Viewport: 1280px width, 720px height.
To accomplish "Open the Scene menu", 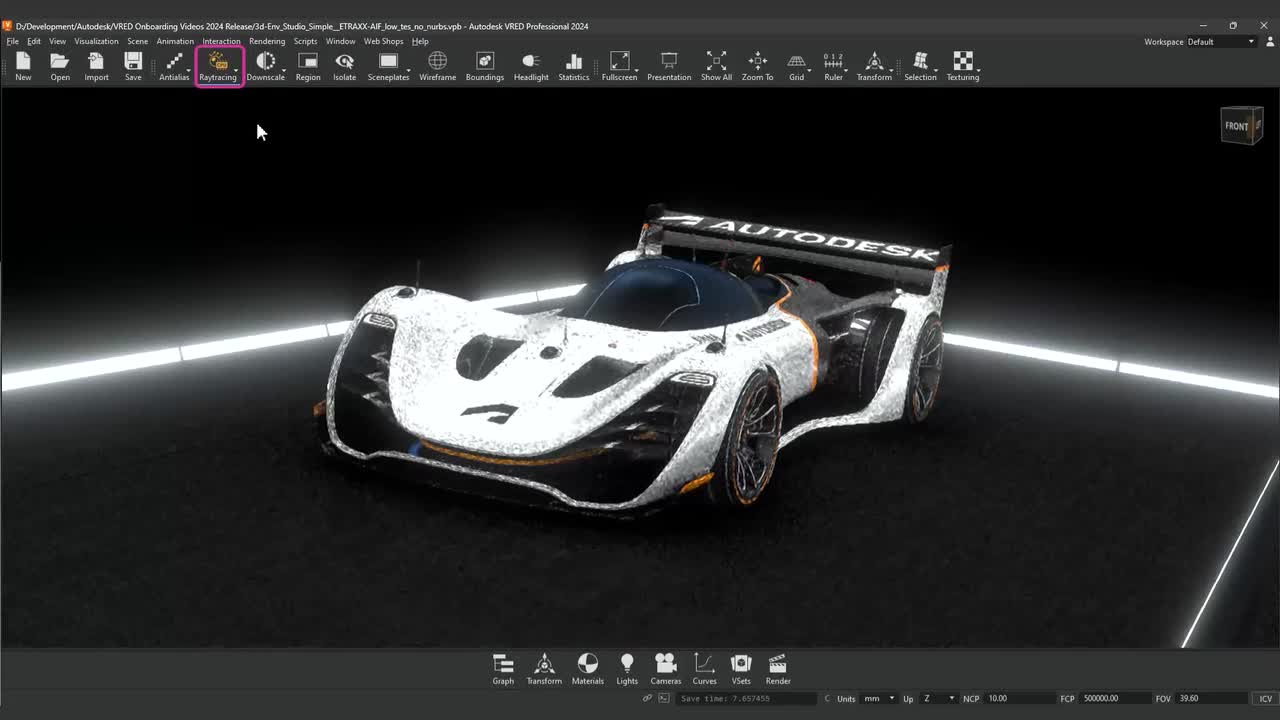I will click(x=137, y=42).
